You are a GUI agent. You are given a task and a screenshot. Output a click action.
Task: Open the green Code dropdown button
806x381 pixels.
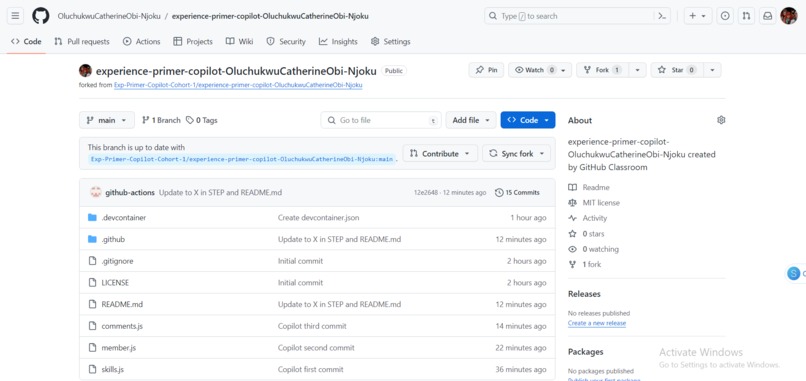[x=528, y=120]
